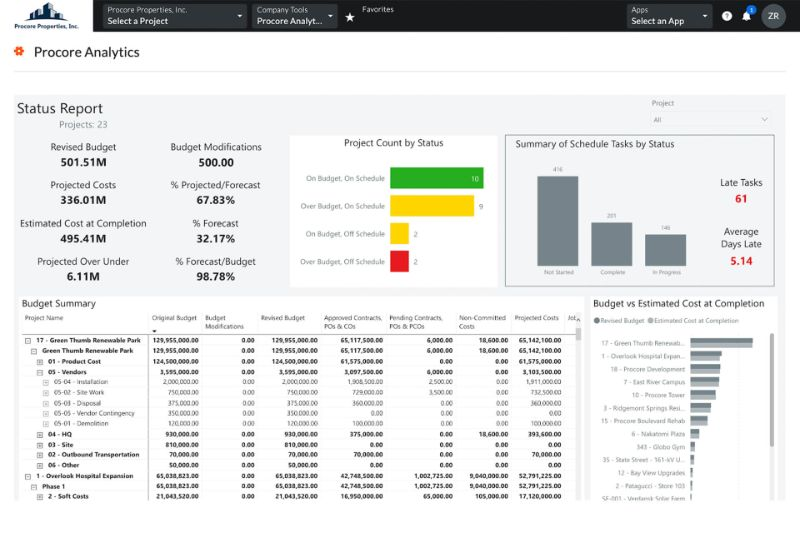Collapse the Phase 1 row
Viewport: 800px width, 533px height.
pyautogui.click(x=34, y=487)
